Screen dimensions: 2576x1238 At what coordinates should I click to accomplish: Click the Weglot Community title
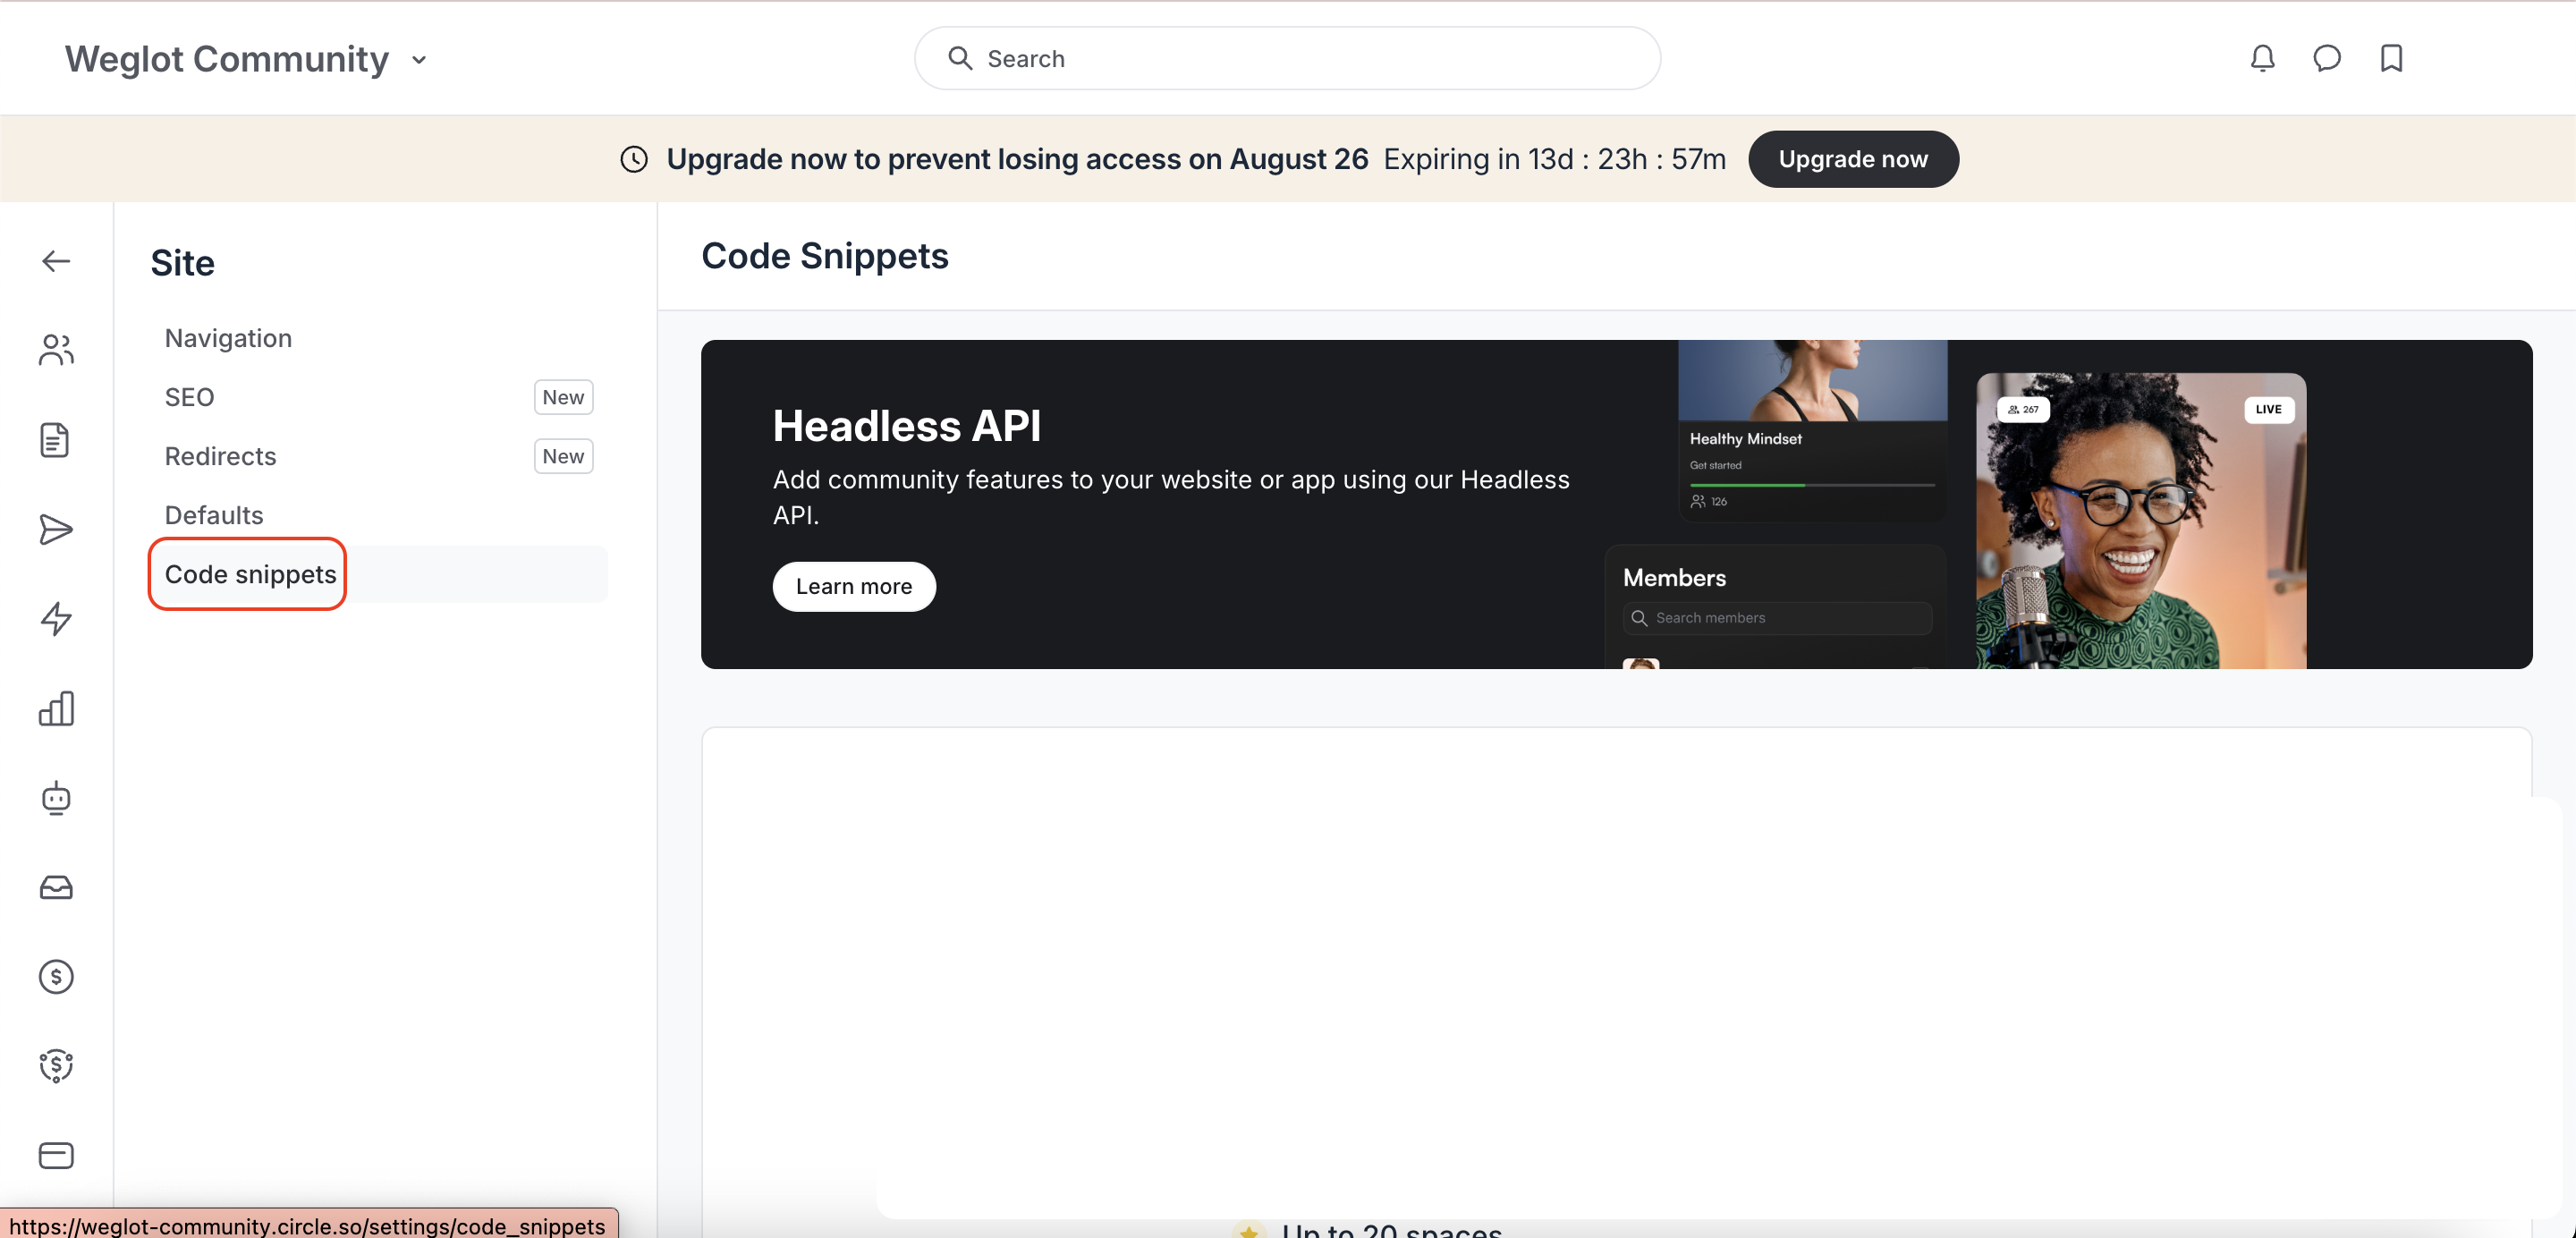tap(227, 59)
